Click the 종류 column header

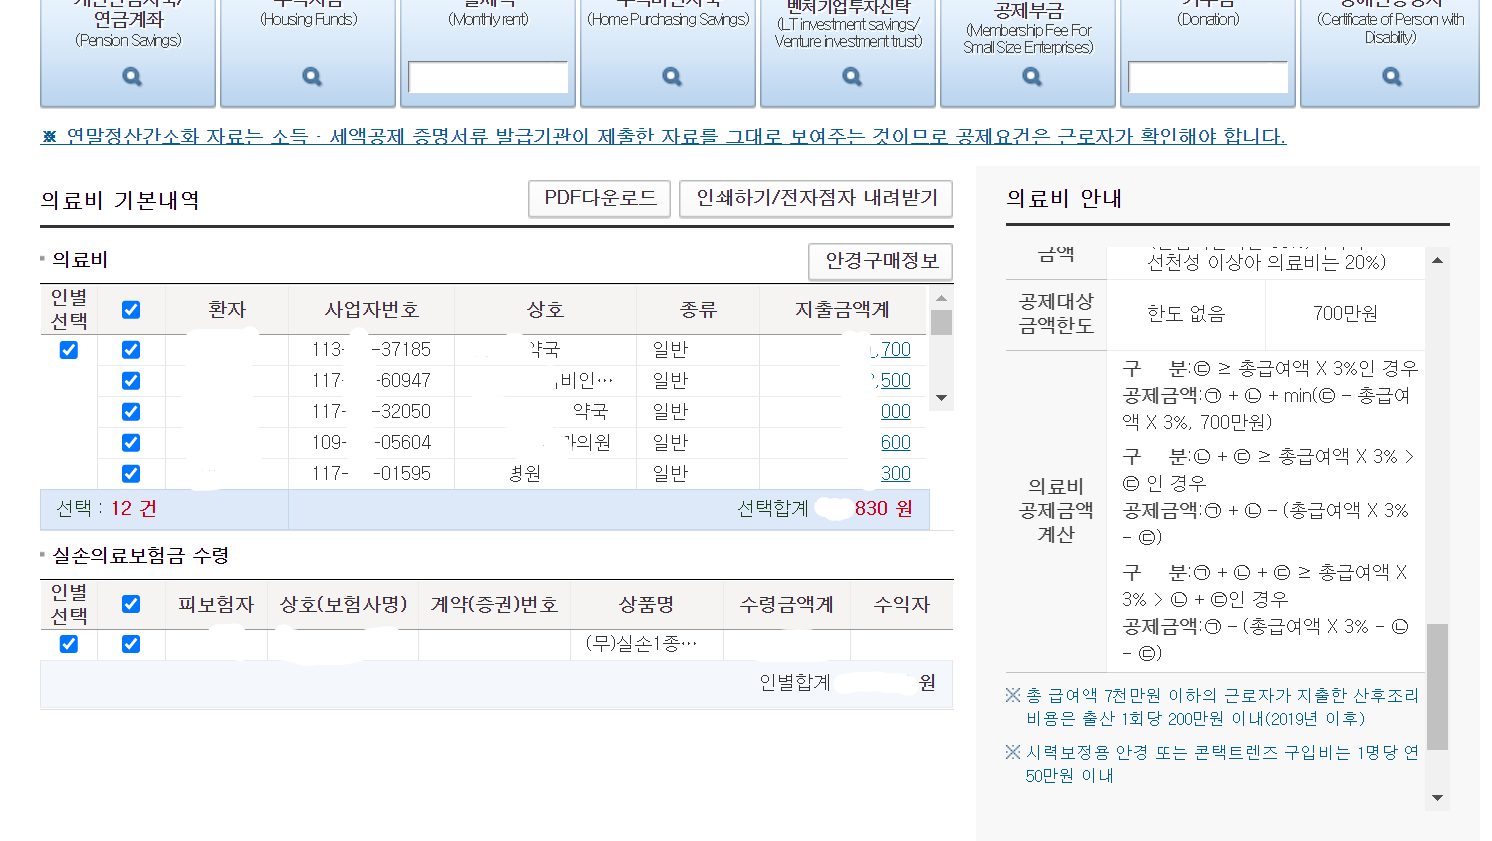698,310
